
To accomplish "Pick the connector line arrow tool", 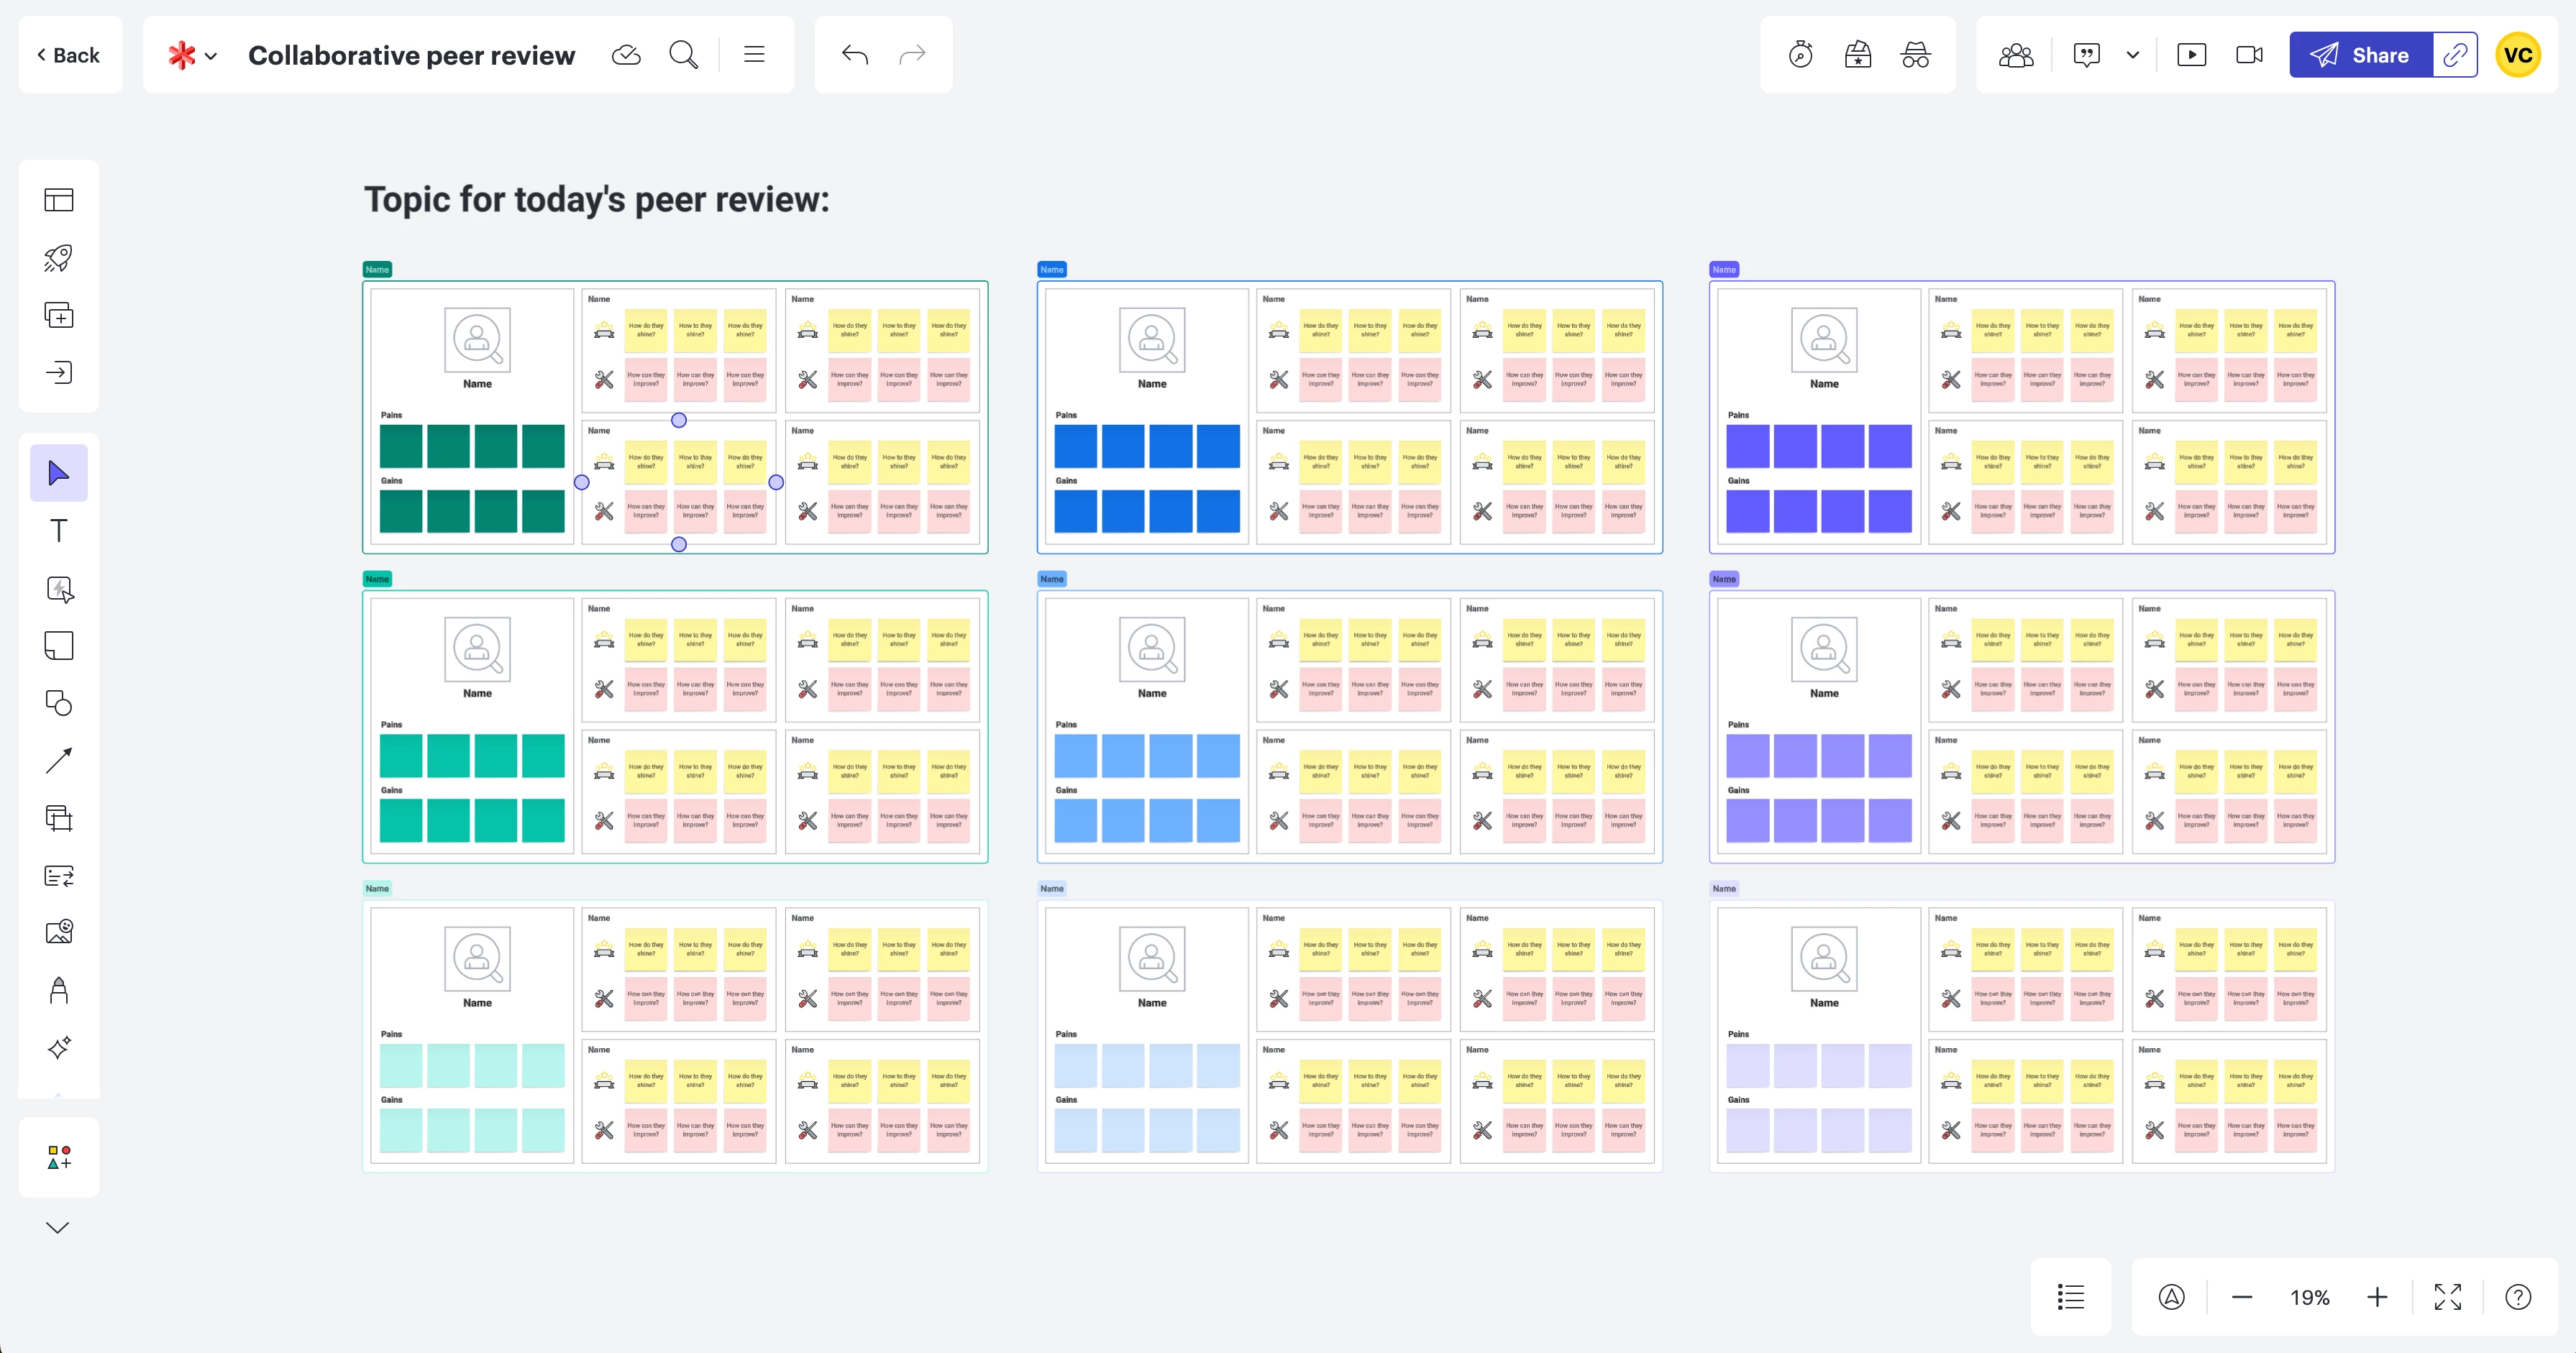I will (59, 761).
